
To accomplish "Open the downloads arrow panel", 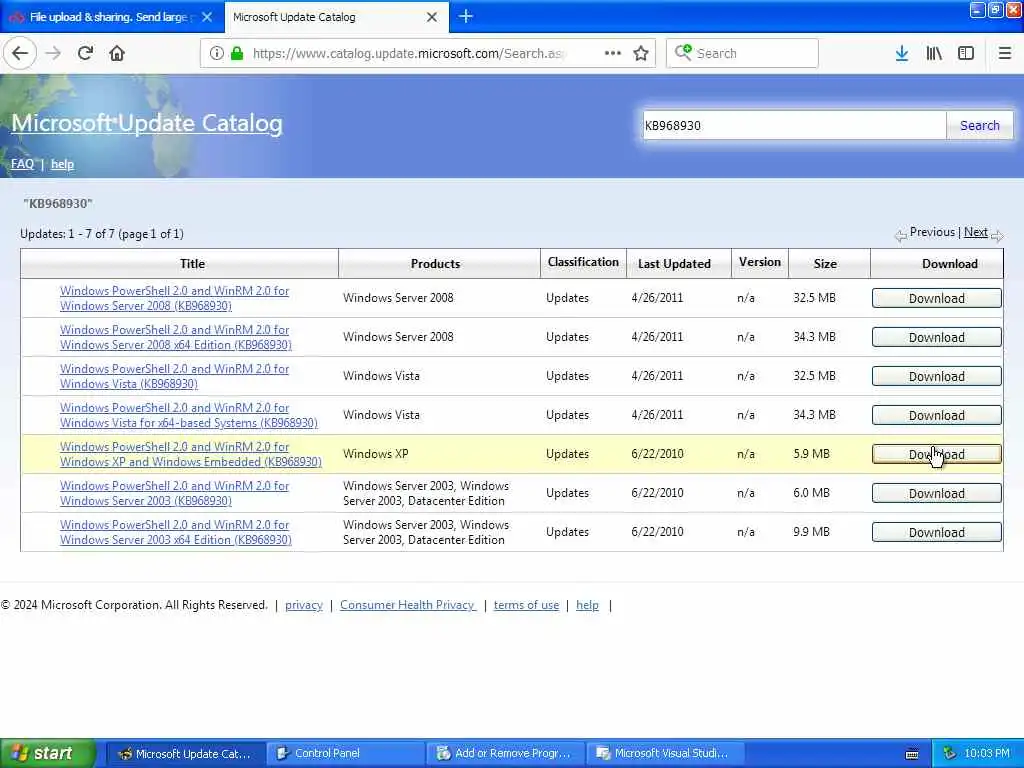I will (x=902, y=53).
